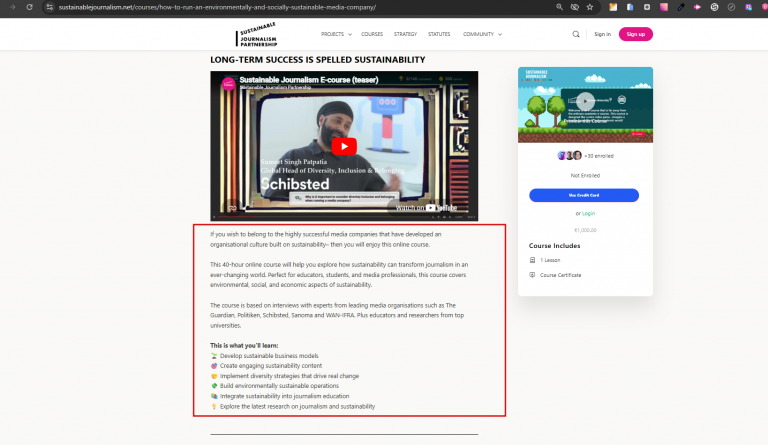Click 'This is what you'll learn:' heading
Screen dimensions: 768x445
click(244, 346)
